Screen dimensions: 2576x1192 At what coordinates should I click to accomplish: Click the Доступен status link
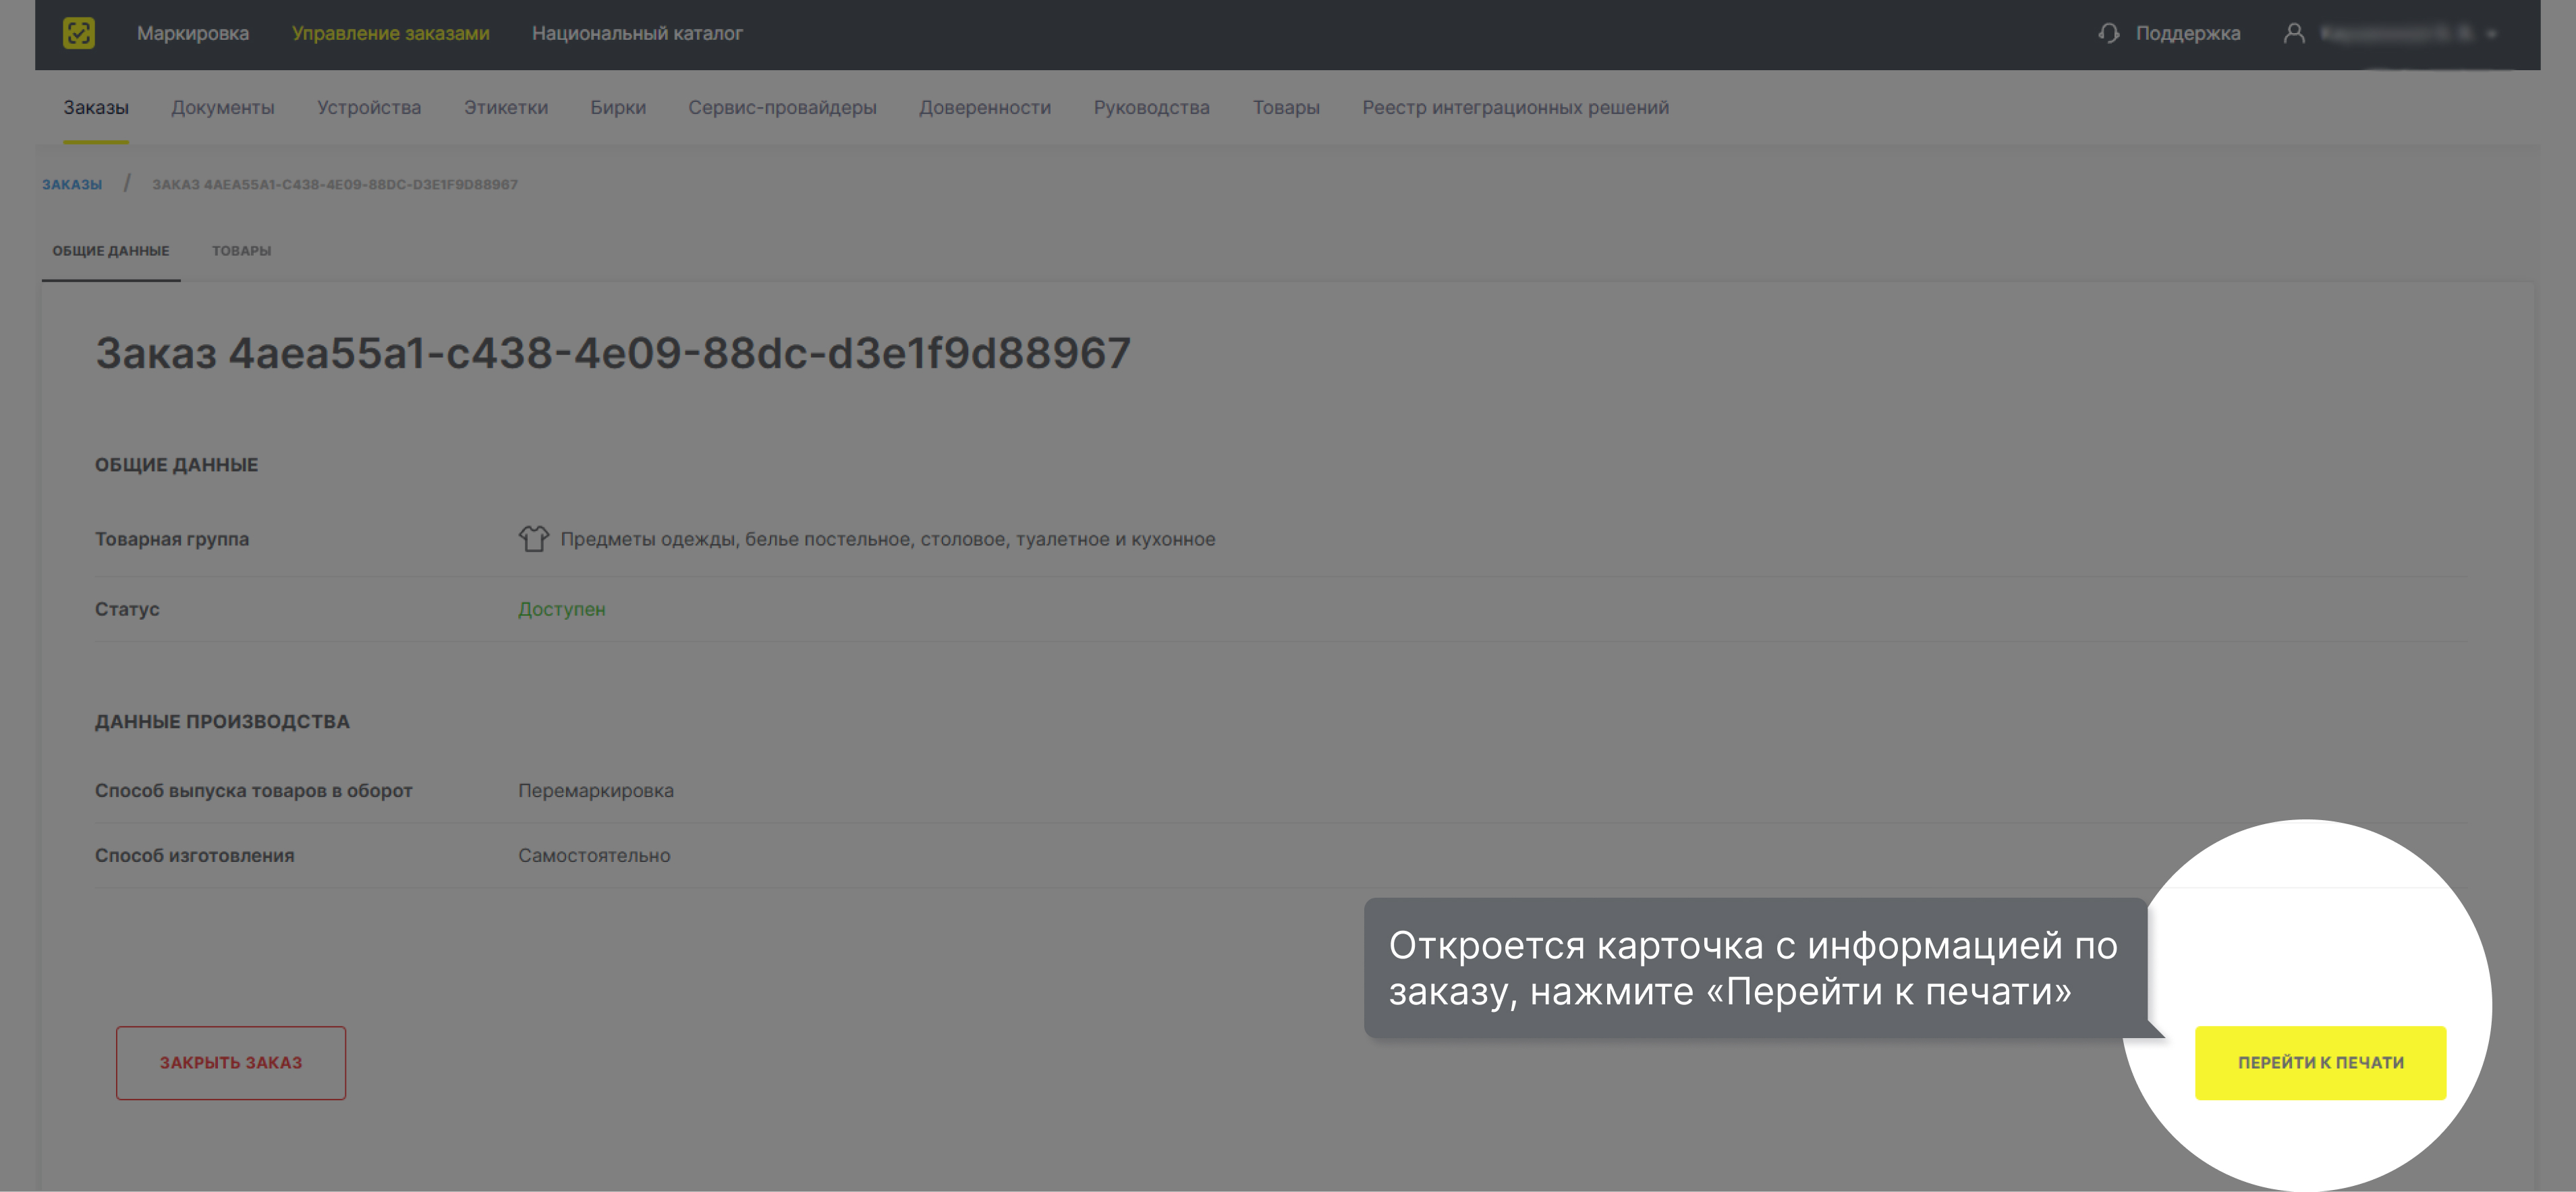point(561,608)
